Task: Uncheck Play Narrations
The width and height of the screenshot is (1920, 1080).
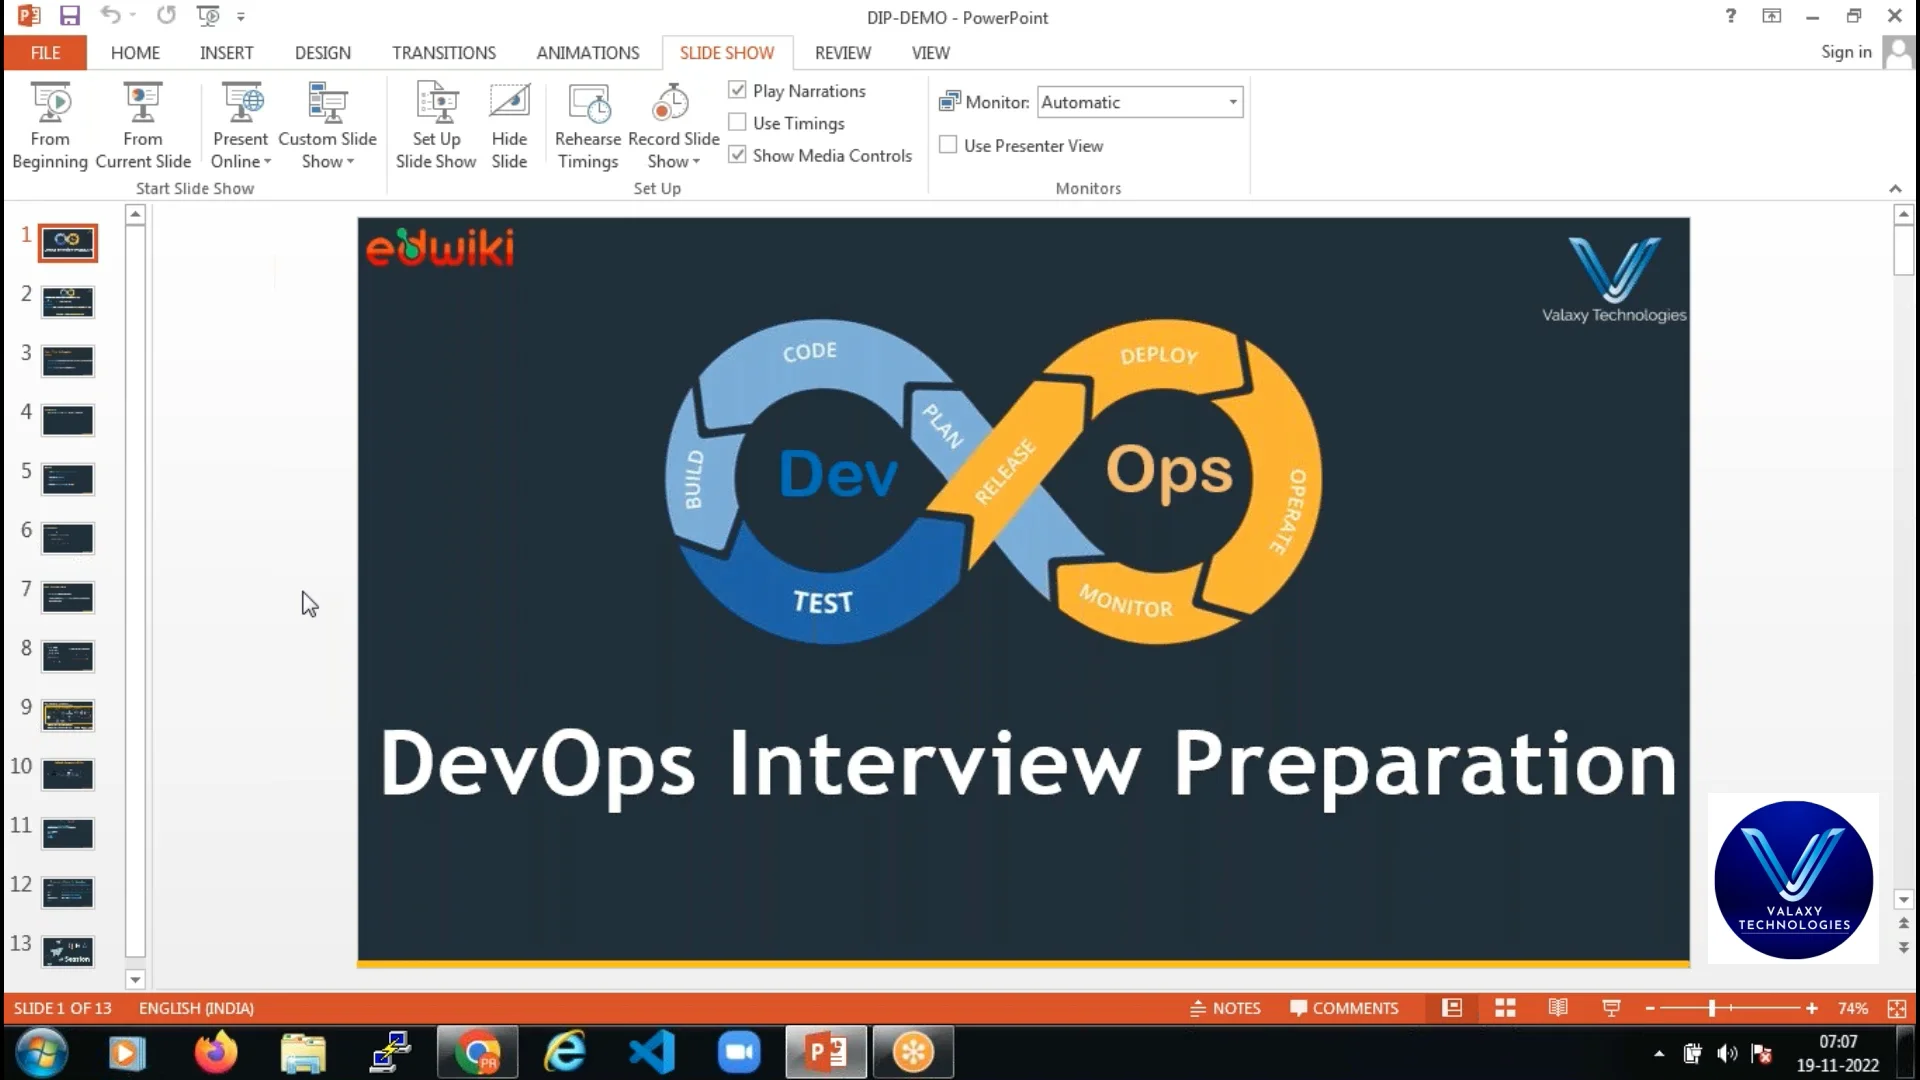Action: pos(738,90)
